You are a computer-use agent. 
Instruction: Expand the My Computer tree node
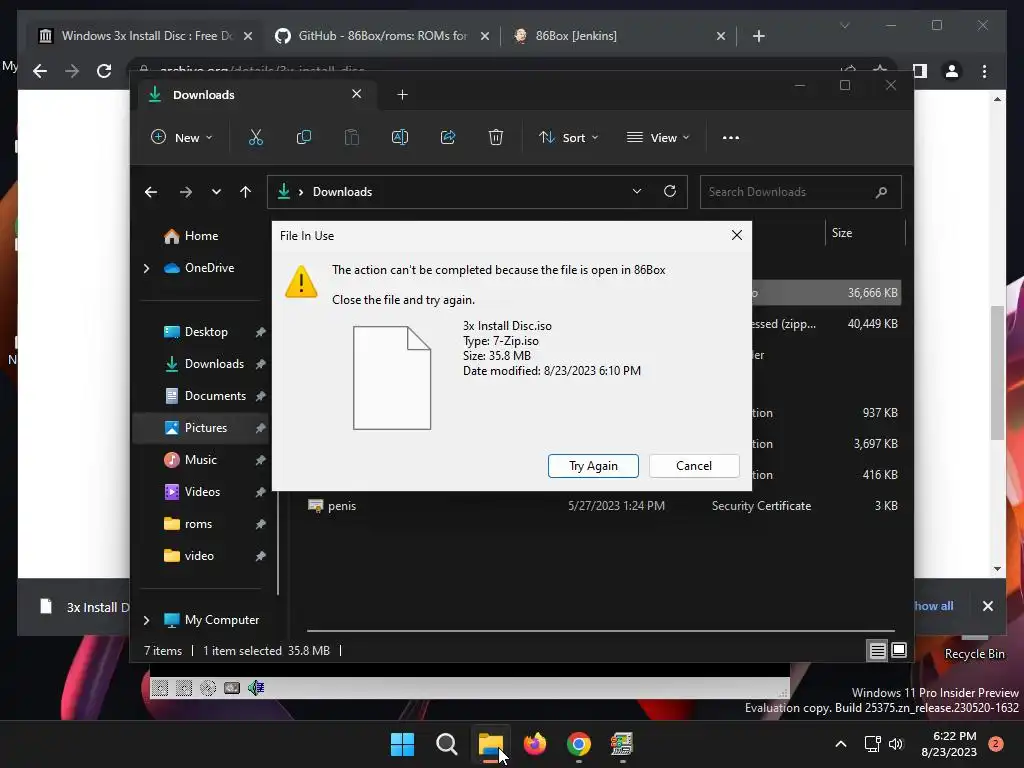(x=146, y=620)
